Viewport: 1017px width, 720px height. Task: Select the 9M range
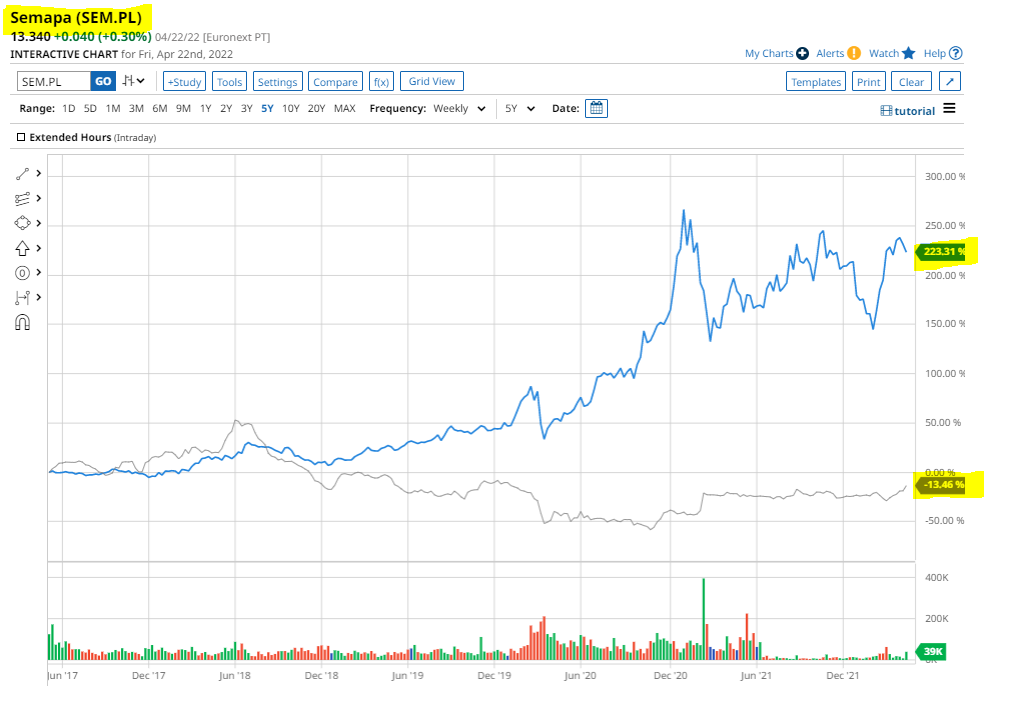click(x=184, y=108)
